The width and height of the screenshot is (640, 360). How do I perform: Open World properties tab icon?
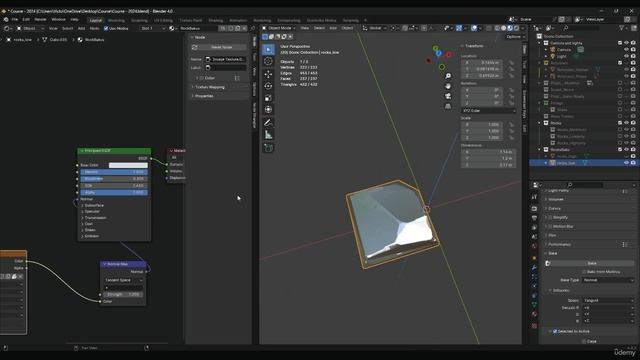pyautogui.click(x=534, y=246)
